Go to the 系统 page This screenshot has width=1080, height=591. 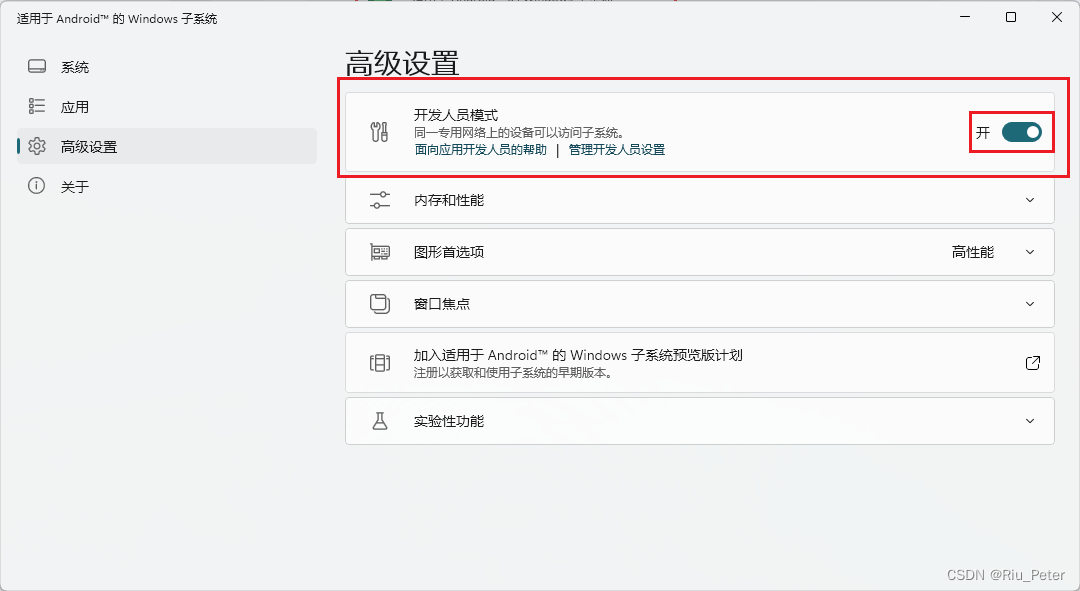(167, 67)
